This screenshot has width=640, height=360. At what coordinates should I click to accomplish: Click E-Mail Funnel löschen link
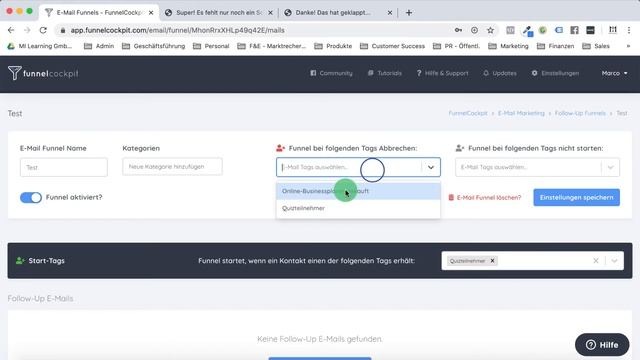click(485, 198)
